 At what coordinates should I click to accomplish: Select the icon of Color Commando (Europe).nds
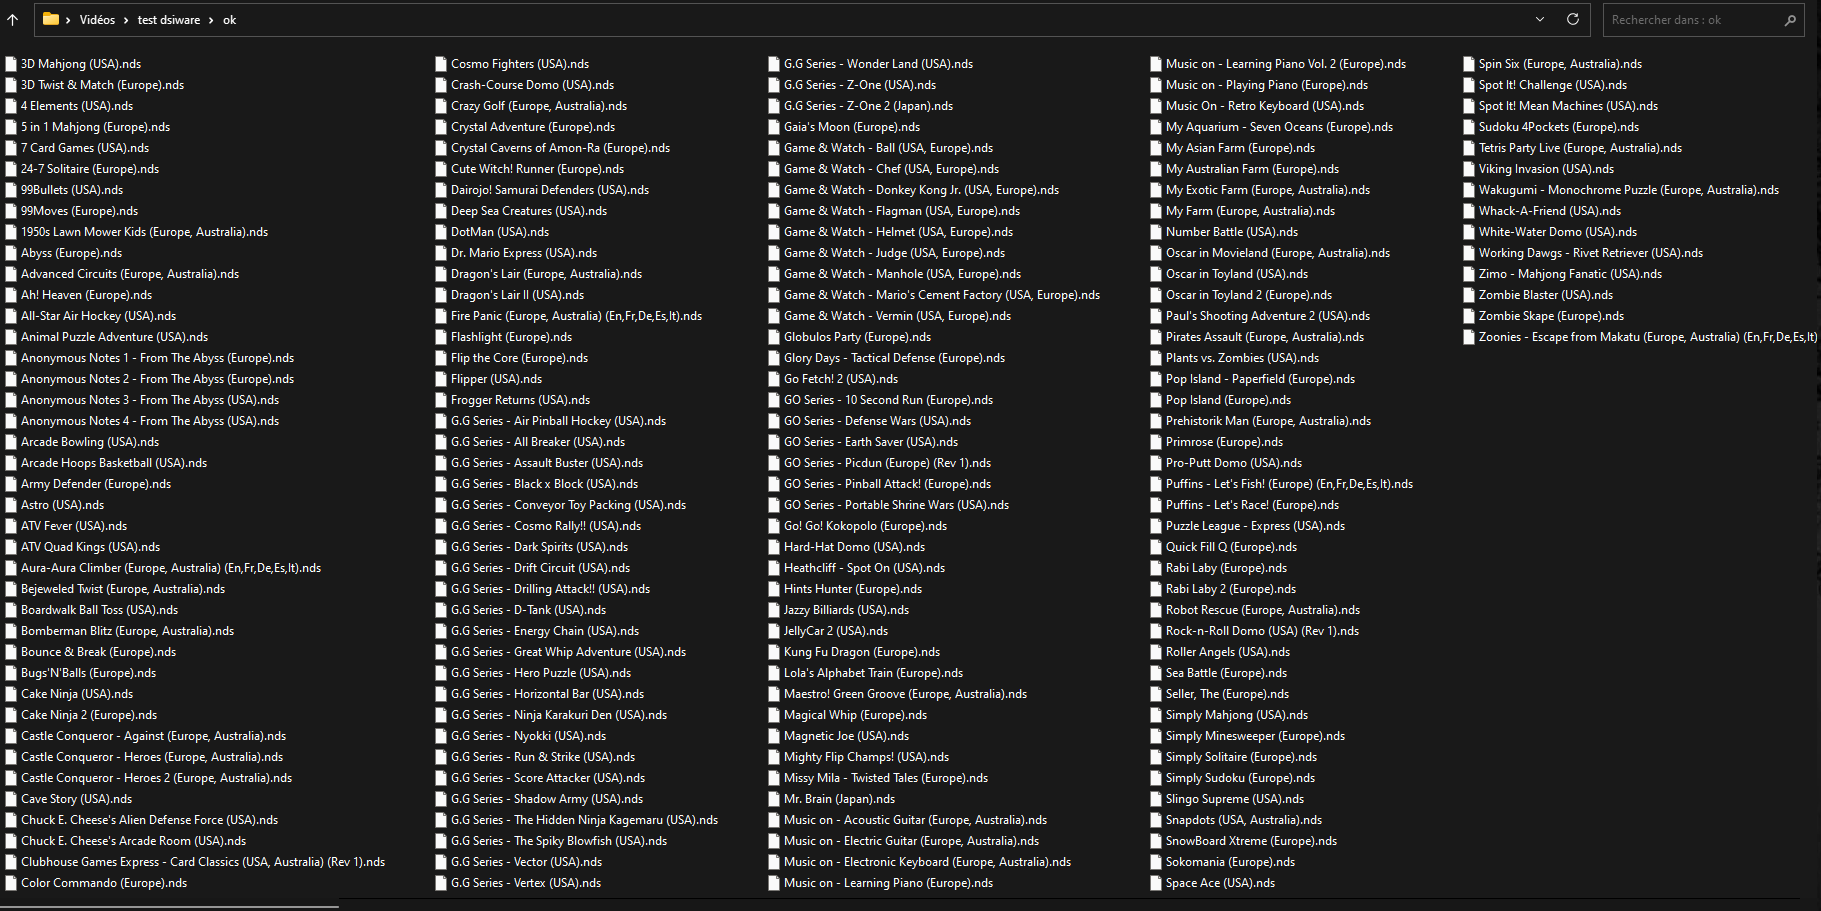coord(11,883)
